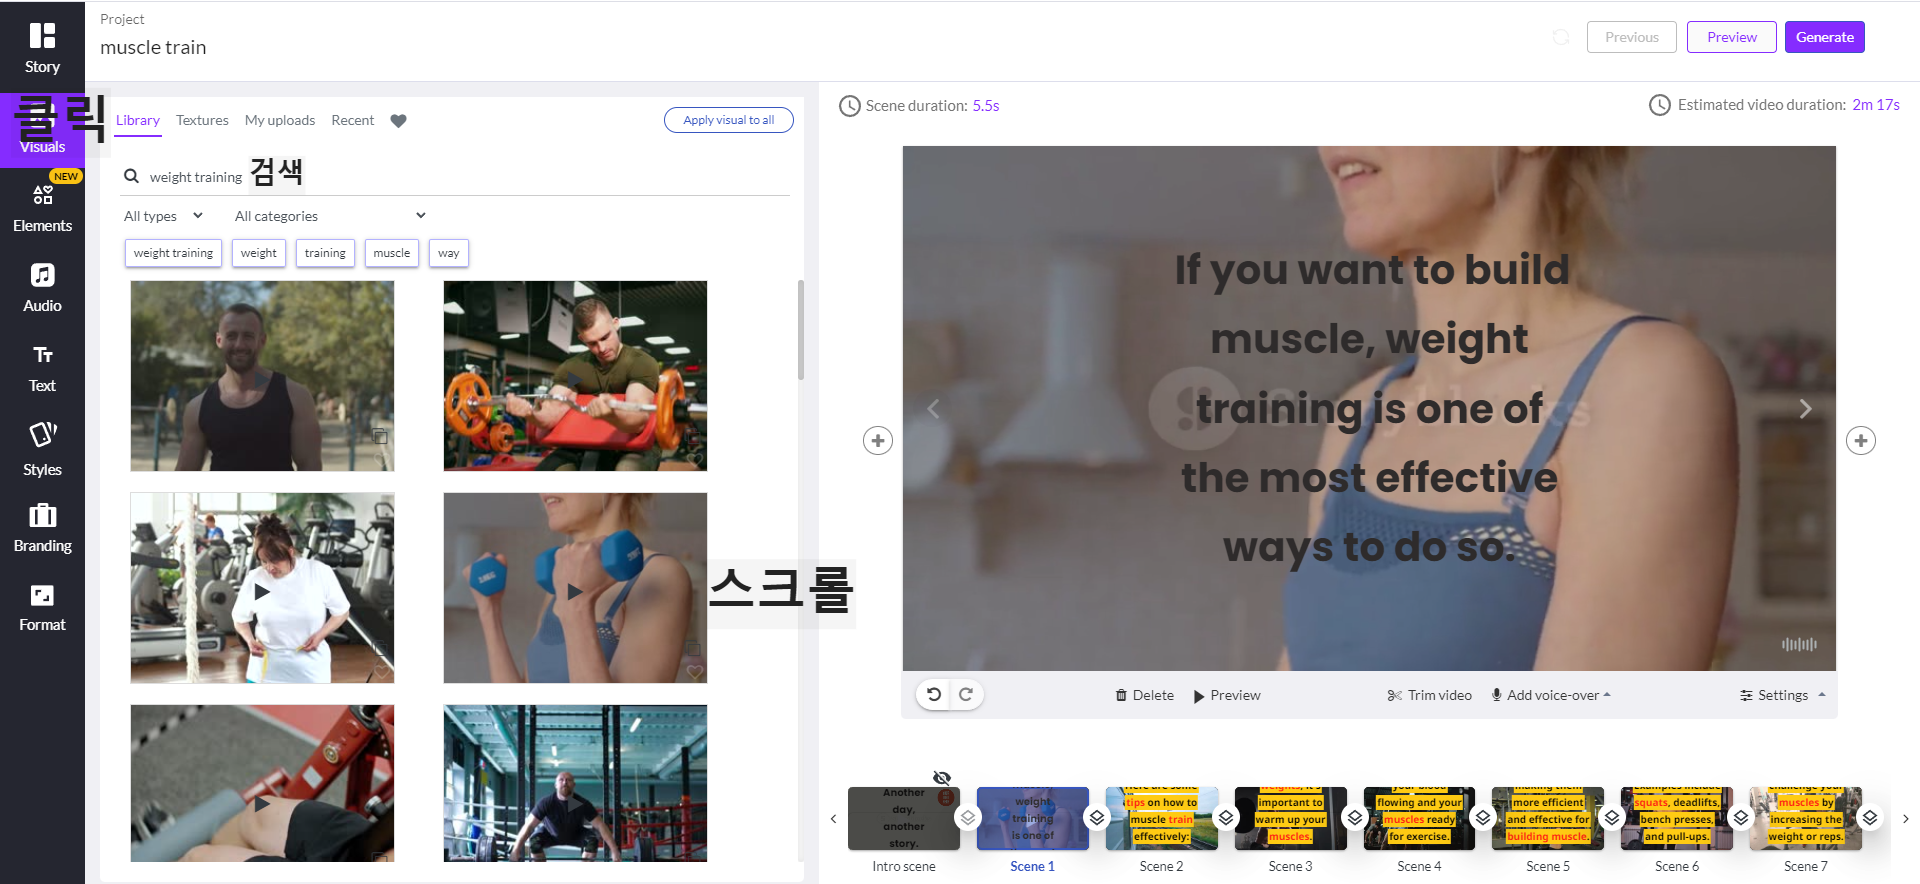
Task: Select the 'weight training' keyword tag
Action: tap(173, 253)
